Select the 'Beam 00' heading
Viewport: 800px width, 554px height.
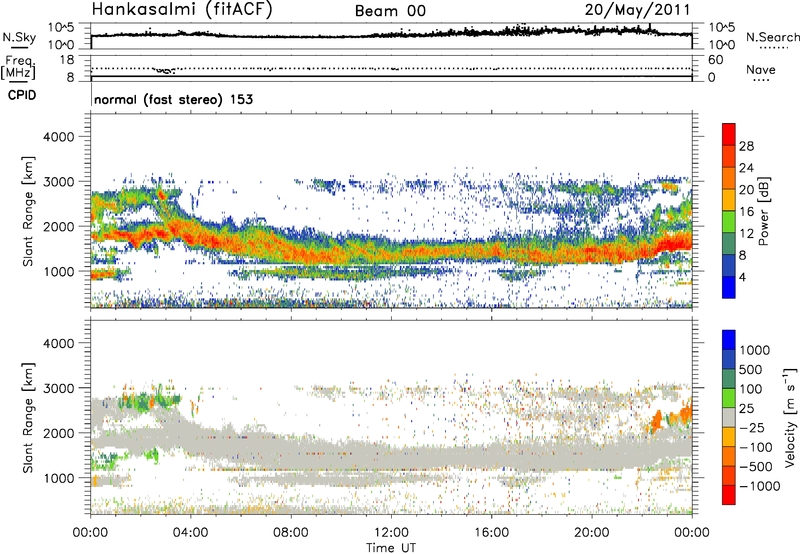click(x=390, y=11)
